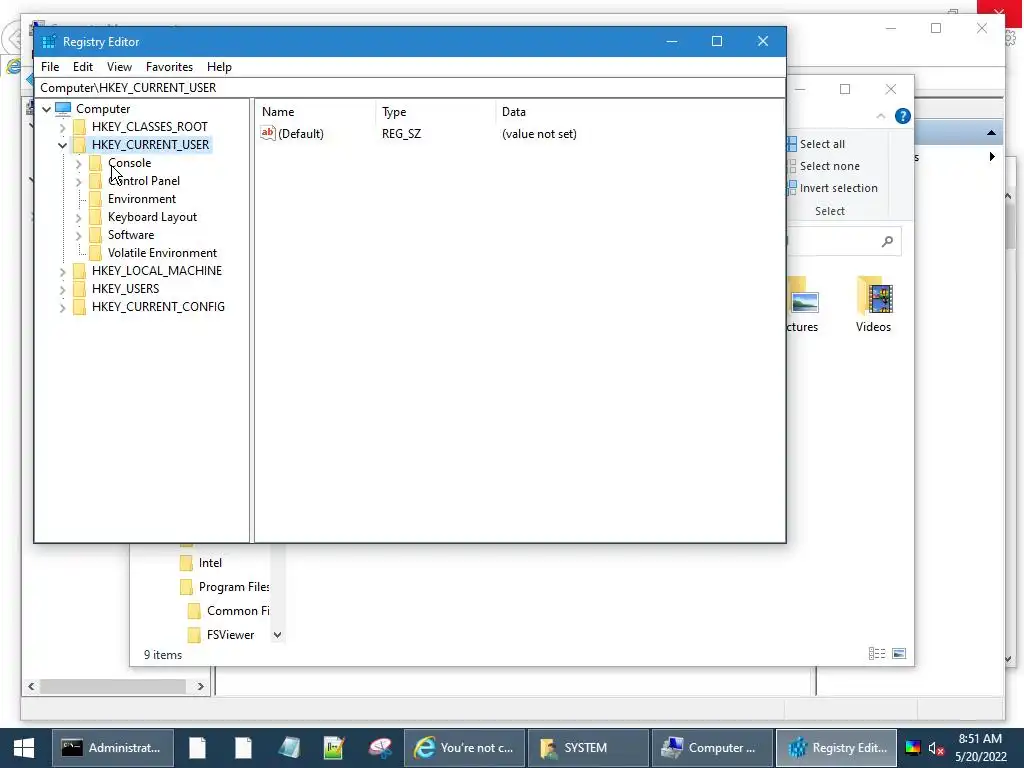Switch Explorer to large icons view
Image resolution: width=1024 pixels, height=768 pixels.
tap(899, 654)
